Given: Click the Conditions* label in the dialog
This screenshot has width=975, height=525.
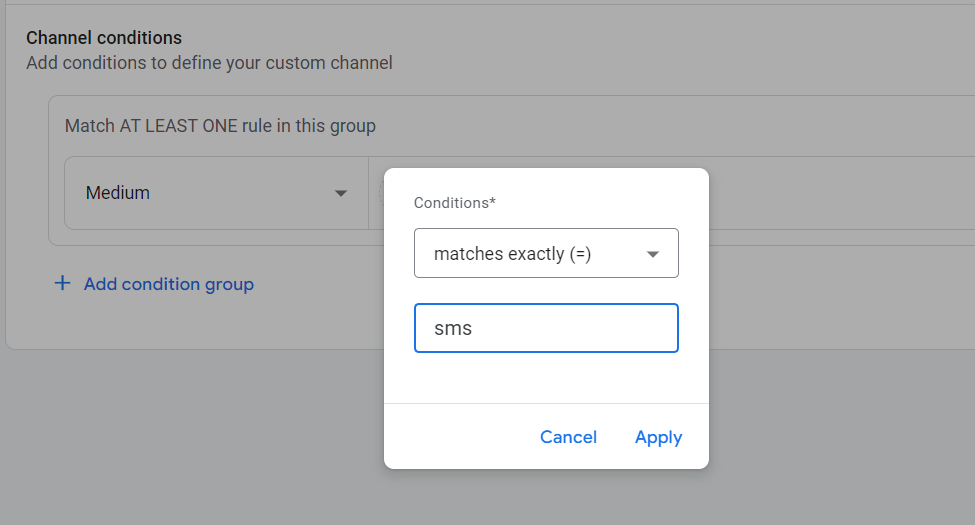Looking at the screenshot, I should [455, 203].
